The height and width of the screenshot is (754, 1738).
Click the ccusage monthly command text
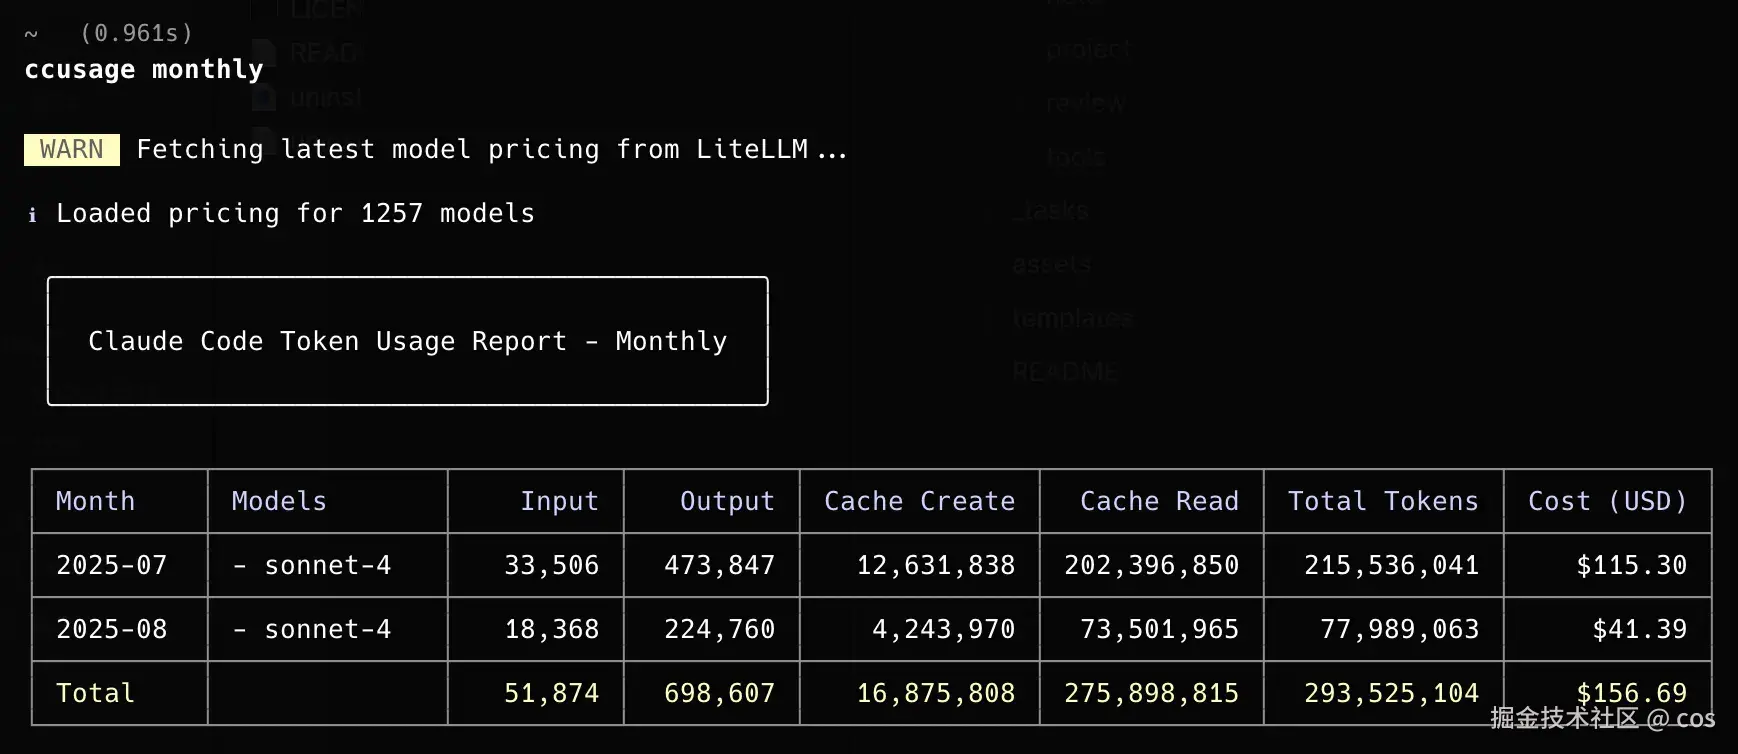[144, 70]
